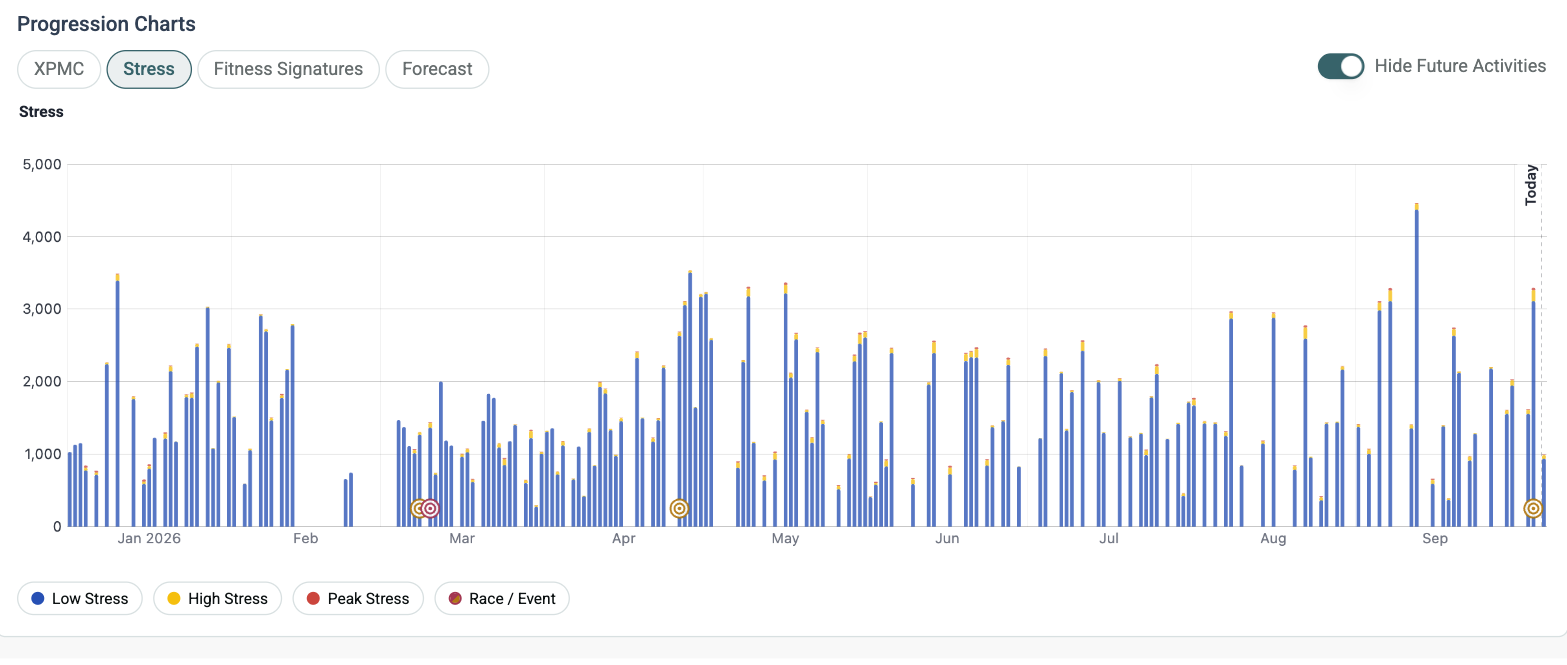Toggle the High Stress legend item
The width and height of the screenshot is (1567, 665).
pos(217,598)
